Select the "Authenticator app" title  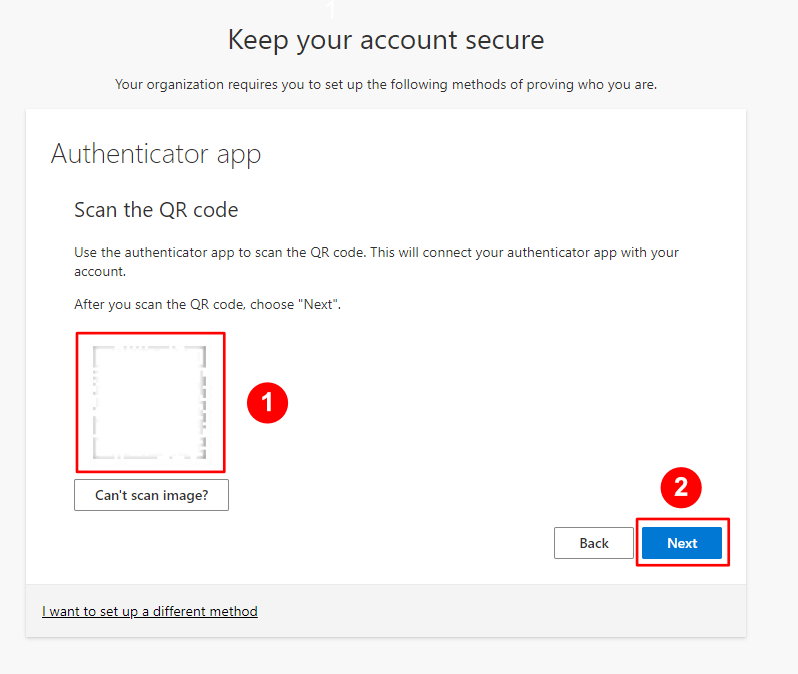[155, 154]
